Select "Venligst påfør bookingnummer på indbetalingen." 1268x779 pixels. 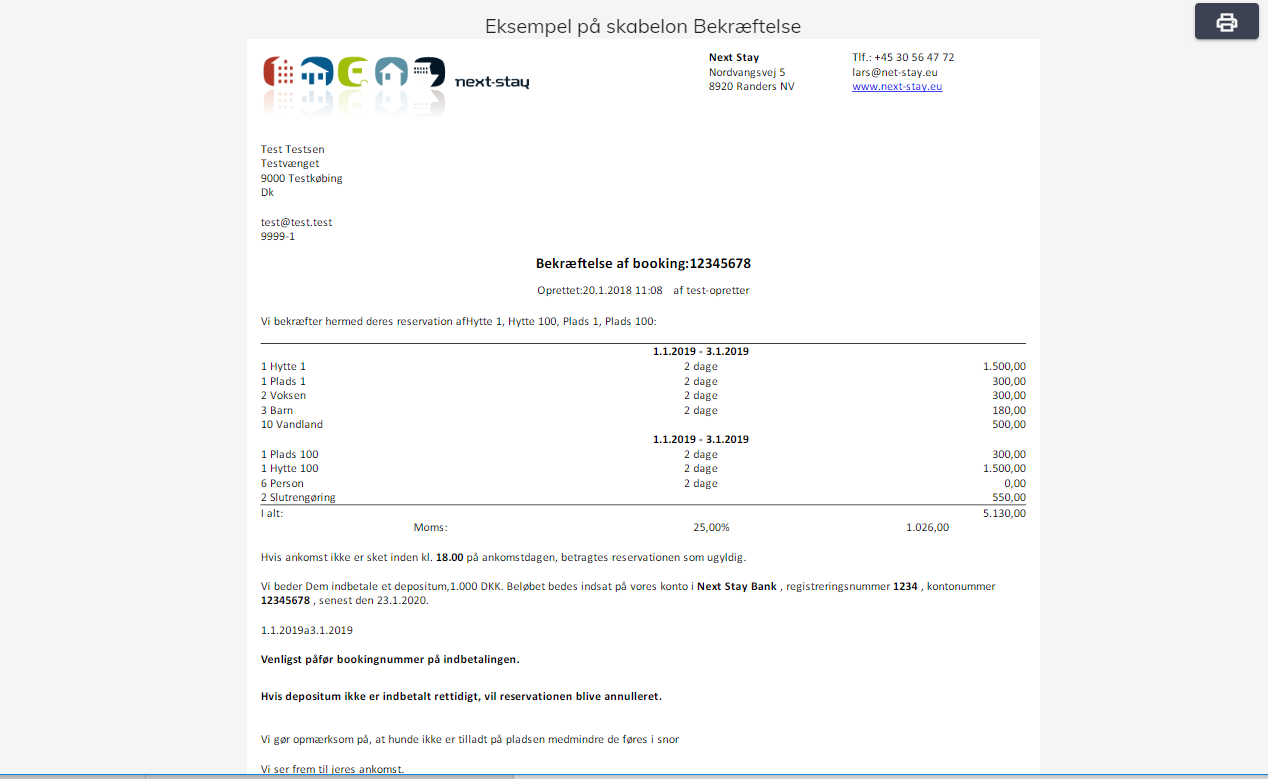coord(390,660)
